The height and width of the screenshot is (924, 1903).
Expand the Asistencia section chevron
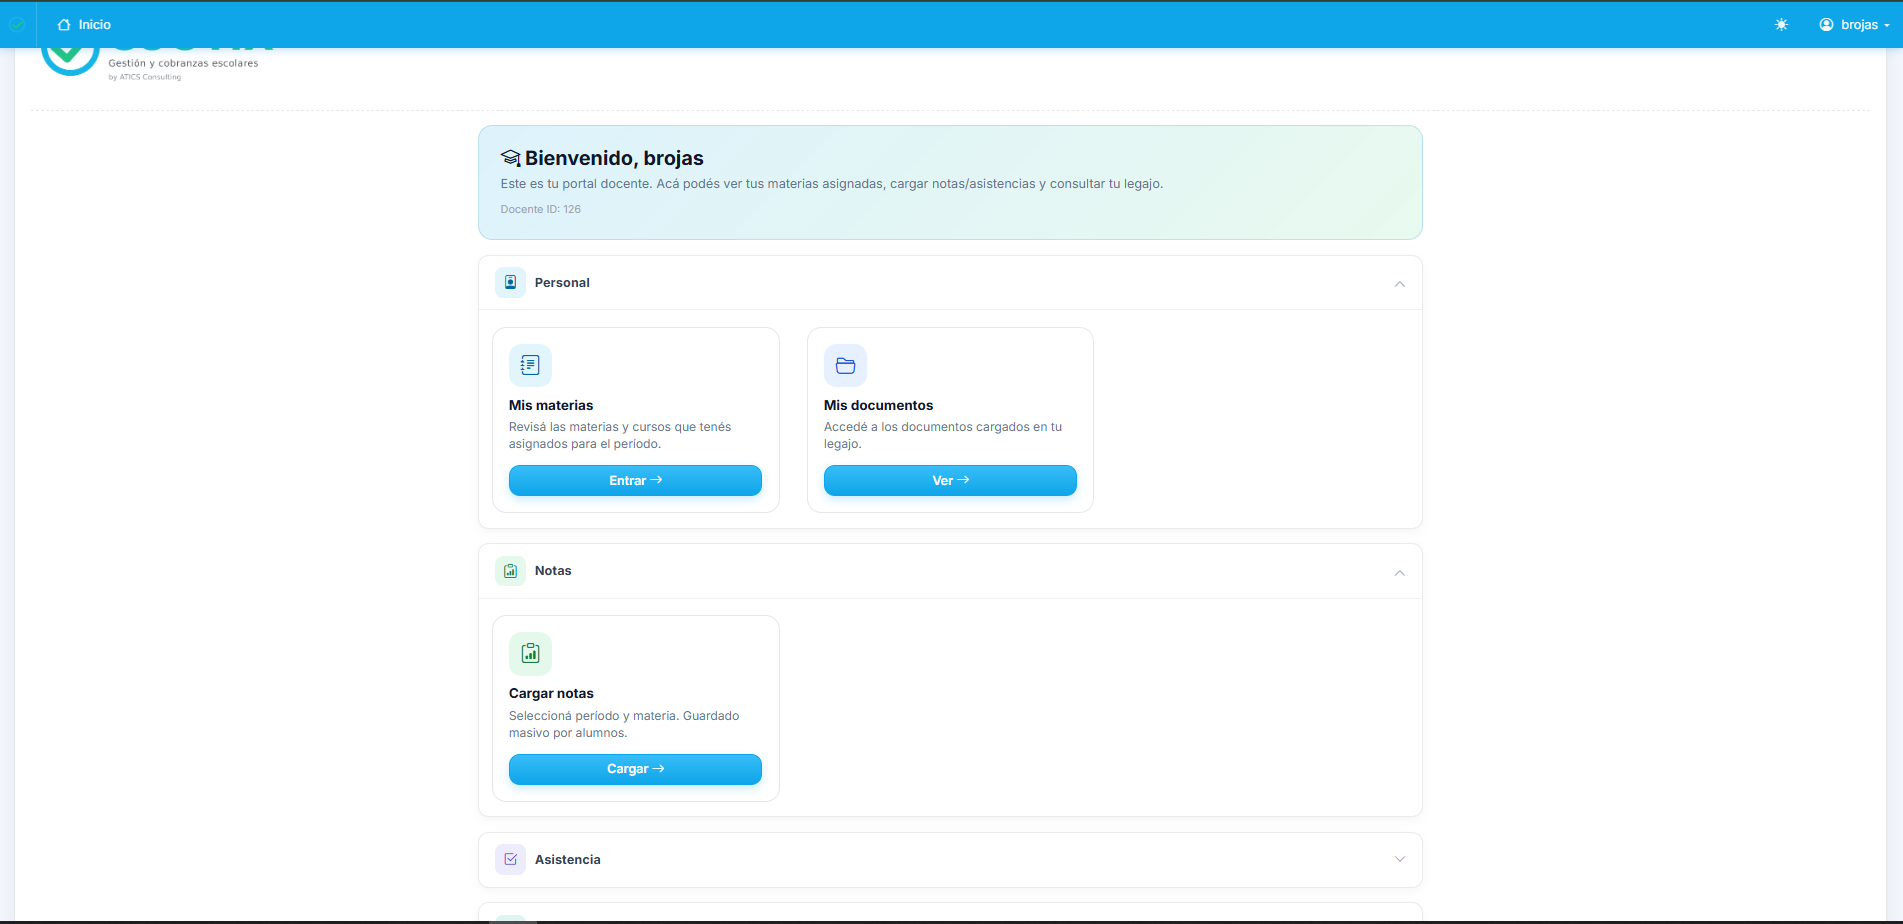[1399, 859]
